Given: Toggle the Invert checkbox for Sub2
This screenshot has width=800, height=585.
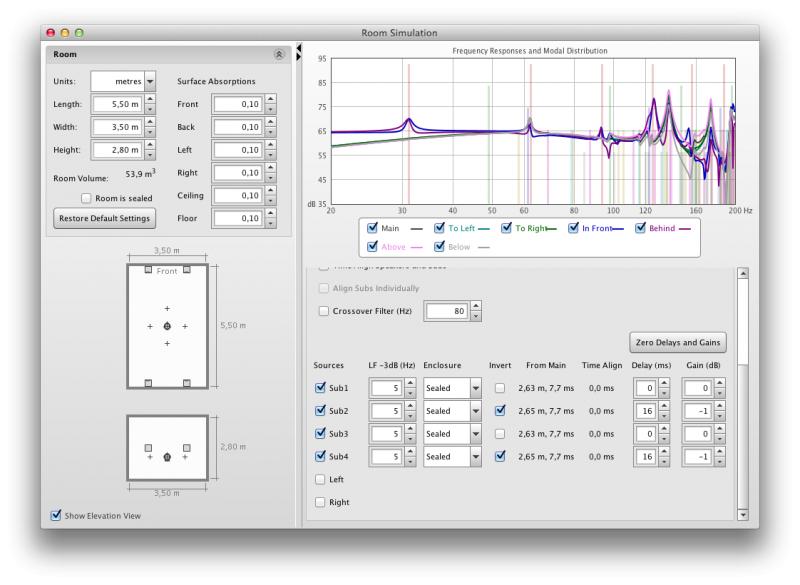Looking at the screenshot, I should 500,411.
